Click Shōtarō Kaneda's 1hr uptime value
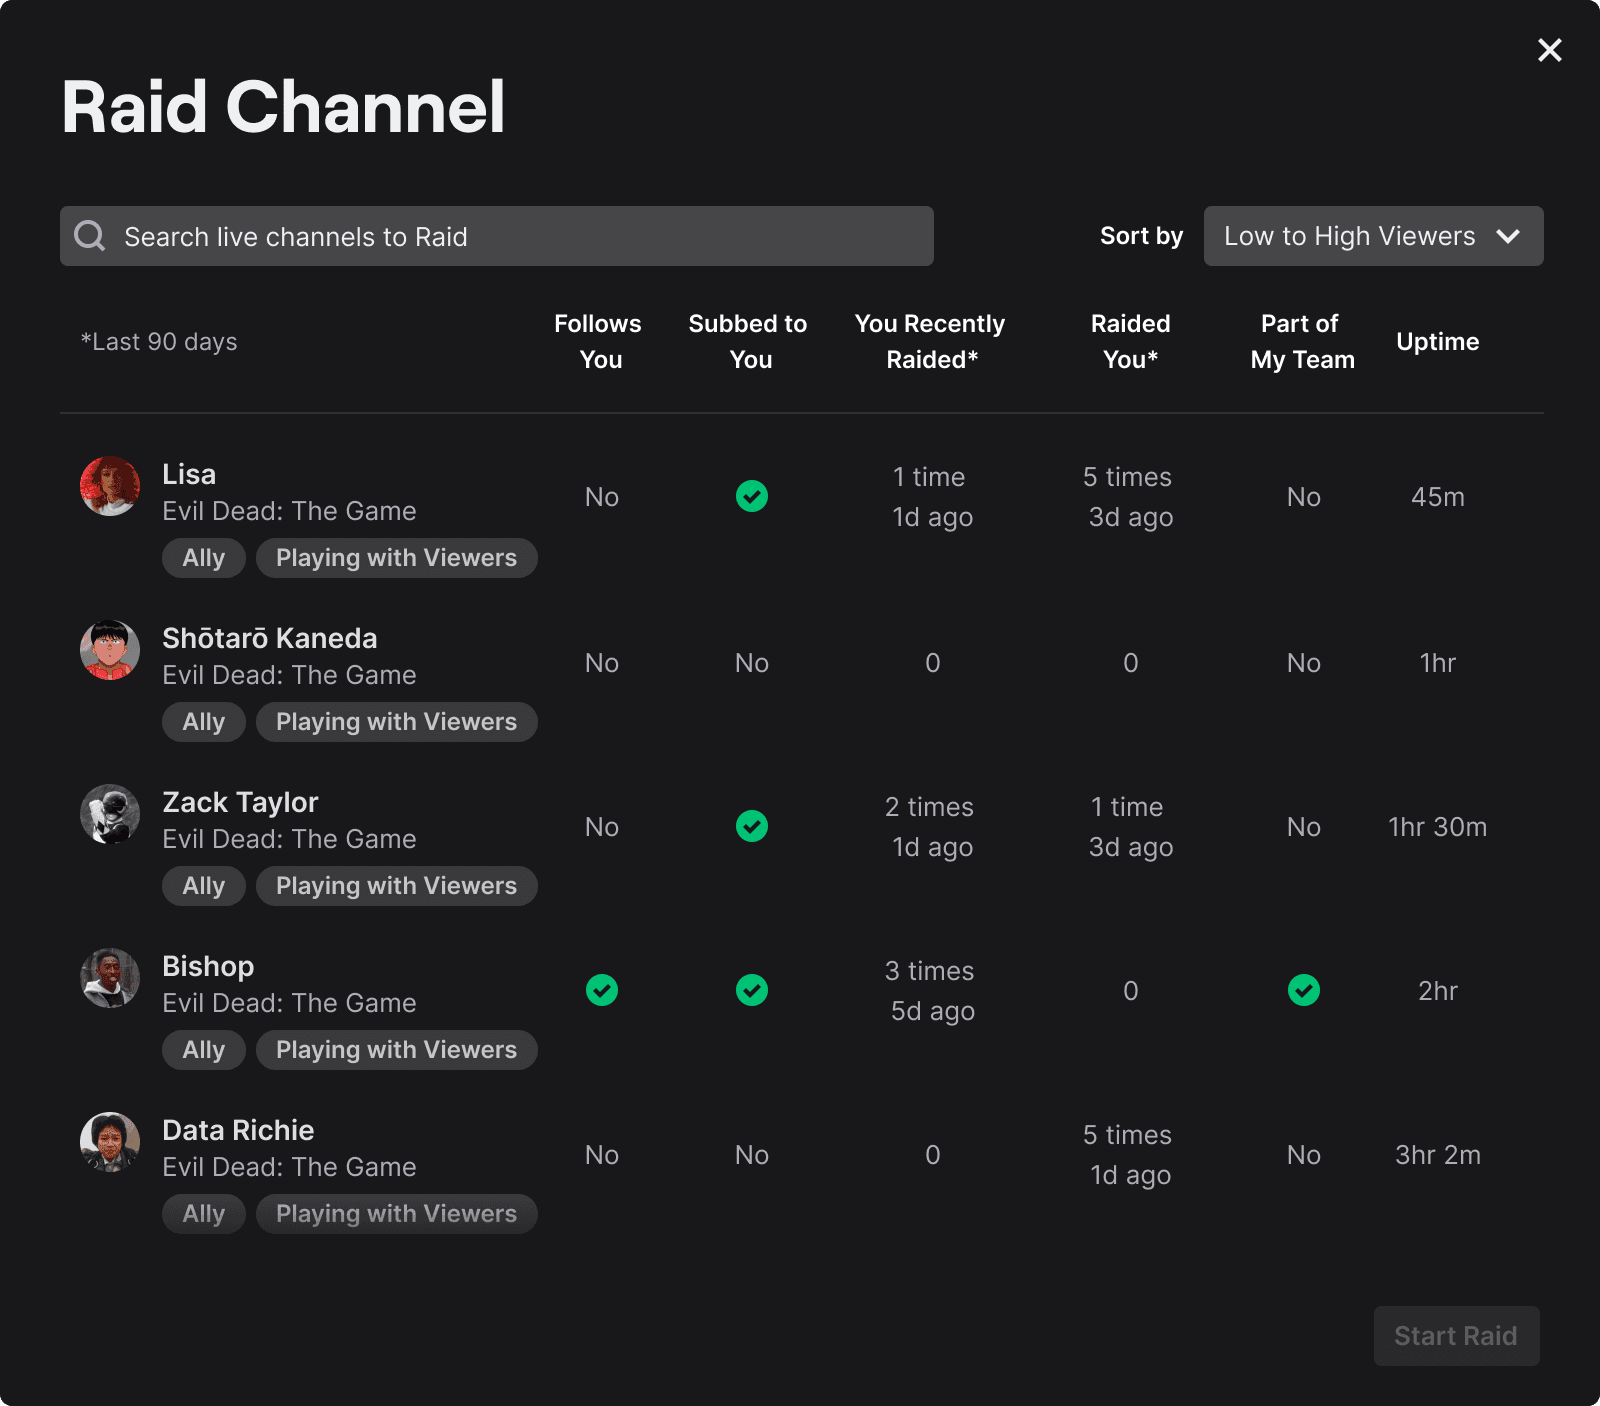This screenshot has height=1406, width=1600. tap(1438, 663)
